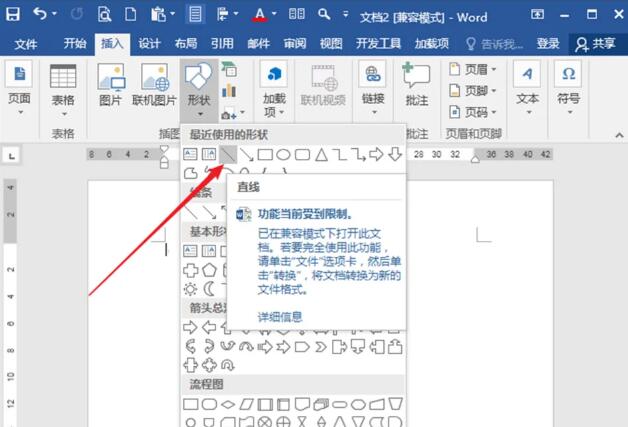Click the 联机图片 (Online Pictures) button
628x427 pixels.
tap(155, 85)
